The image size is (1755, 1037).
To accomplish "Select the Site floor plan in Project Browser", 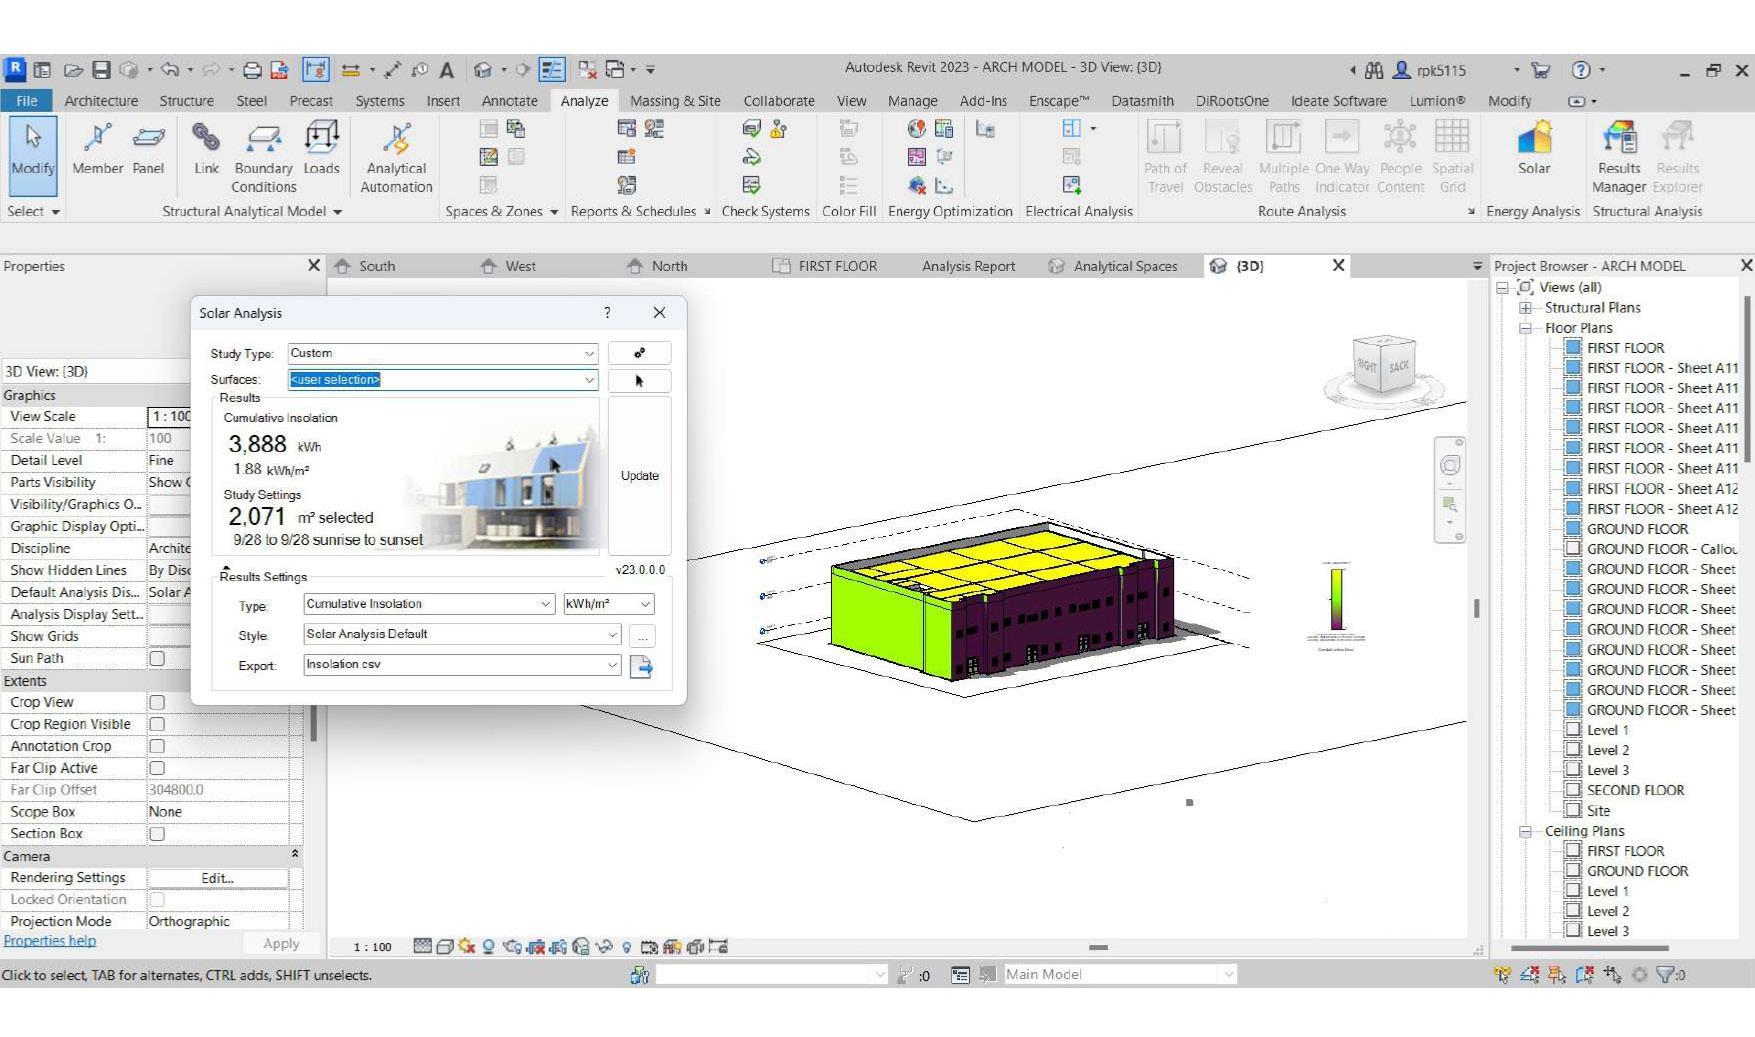I will click(1598, 811).
